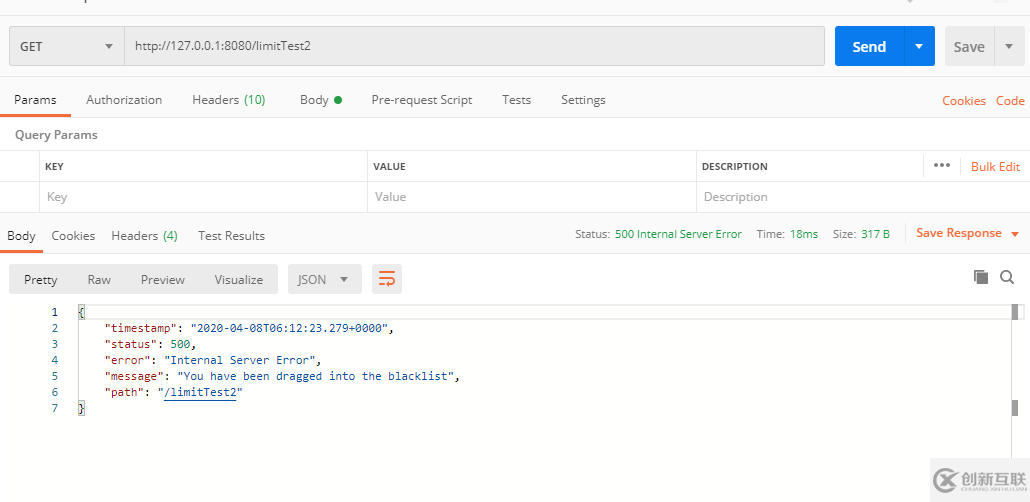Click the VALUE column header
Image resolution: width=1030 pixels, height=502 pixels.
click(x=390, y=166)
